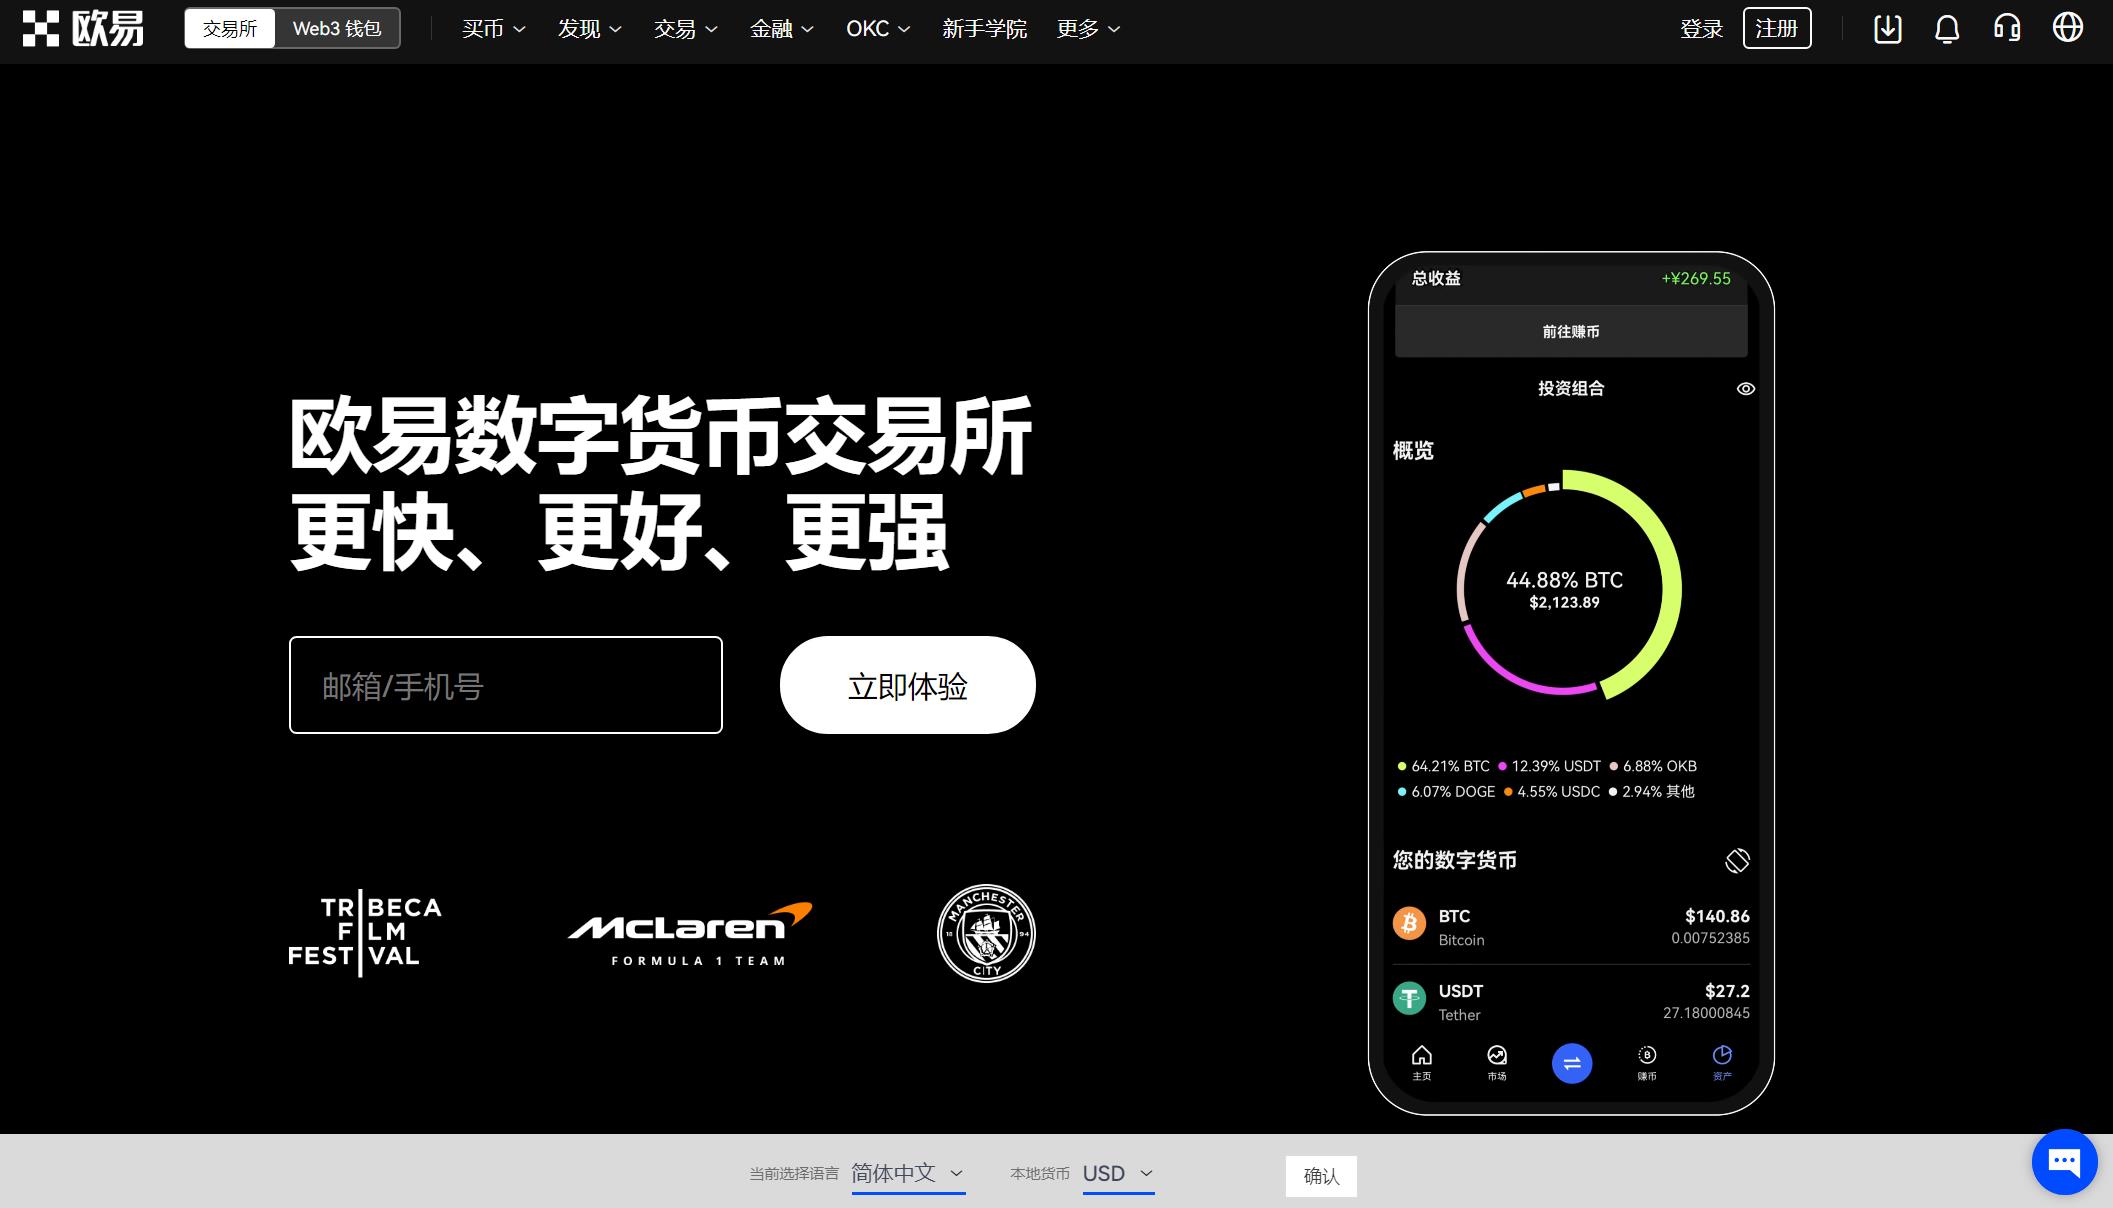Select the 交易所 tab
This screenshot has width=2113, height=1208.
(229, 28)
